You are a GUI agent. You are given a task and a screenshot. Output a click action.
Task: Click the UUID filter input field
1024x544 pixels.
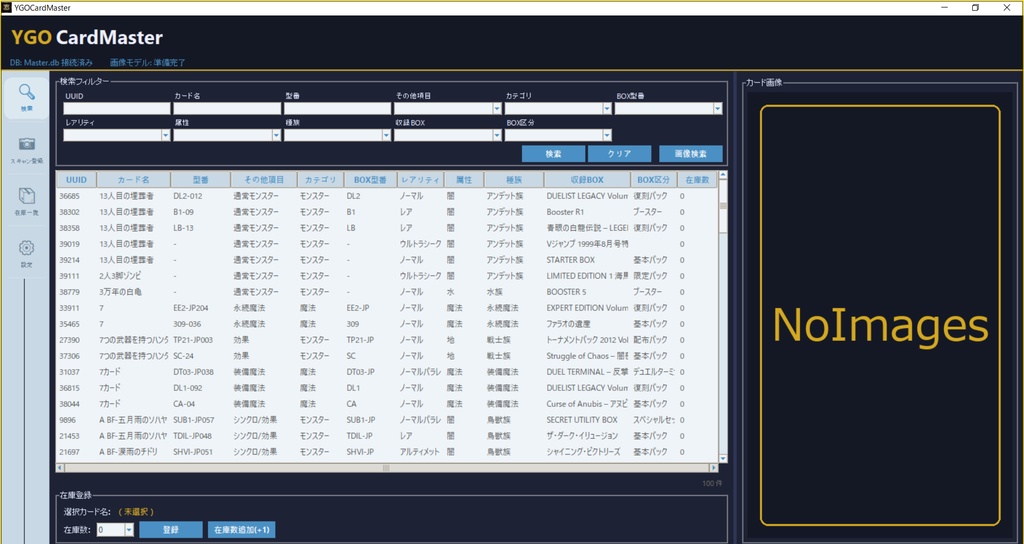point(116,108)
